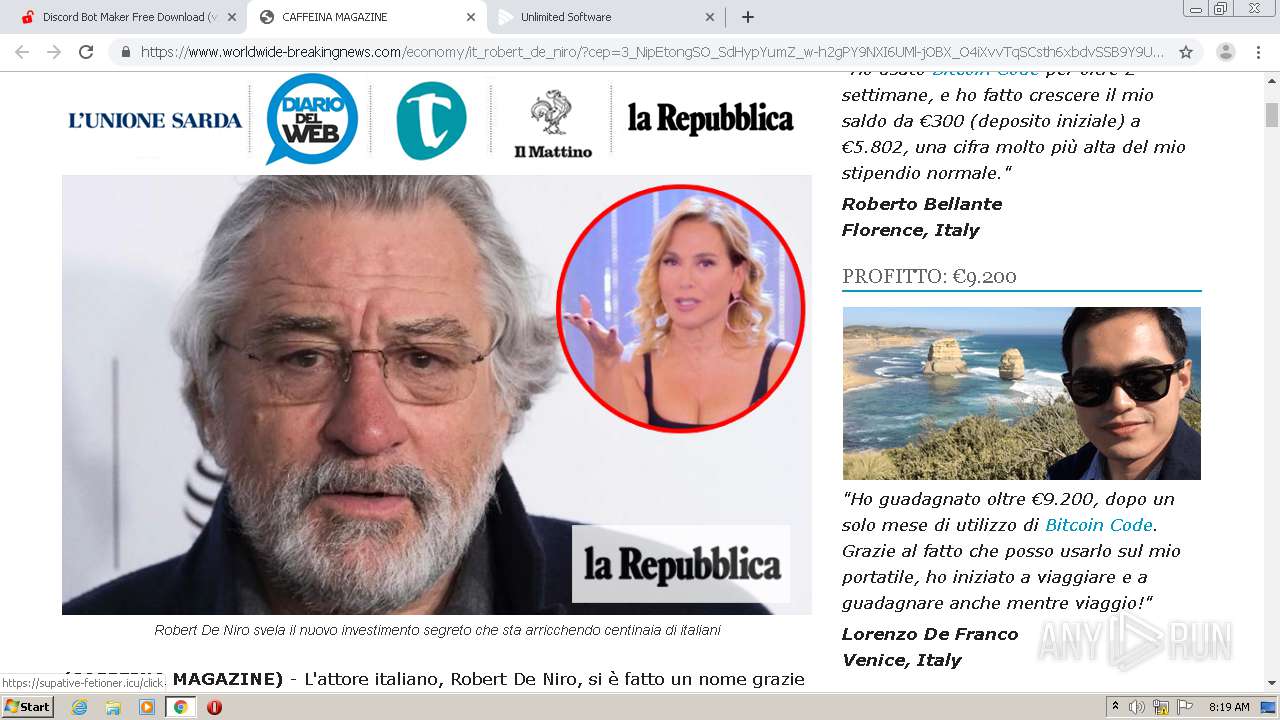Viewport: 1280px width, 720px height.
Task: Click the page scrollbar up arrow
Action: tap(1272, 82)
